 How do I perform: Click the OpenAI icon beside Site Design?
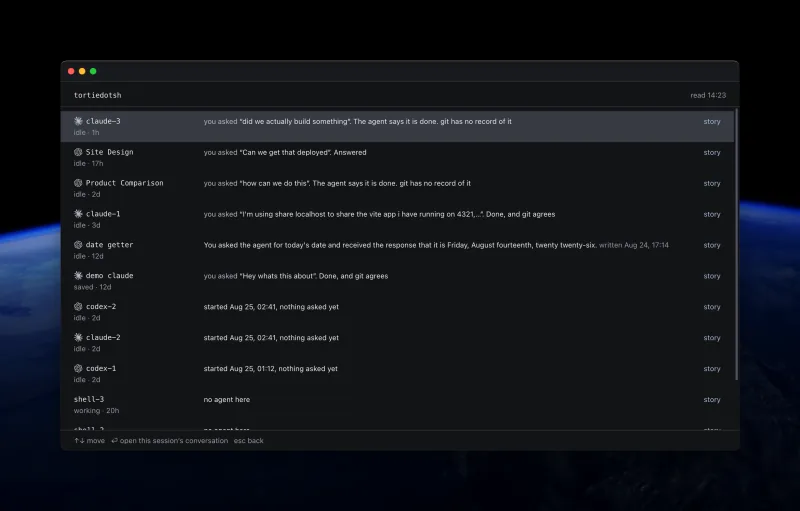tap(78, 152)
